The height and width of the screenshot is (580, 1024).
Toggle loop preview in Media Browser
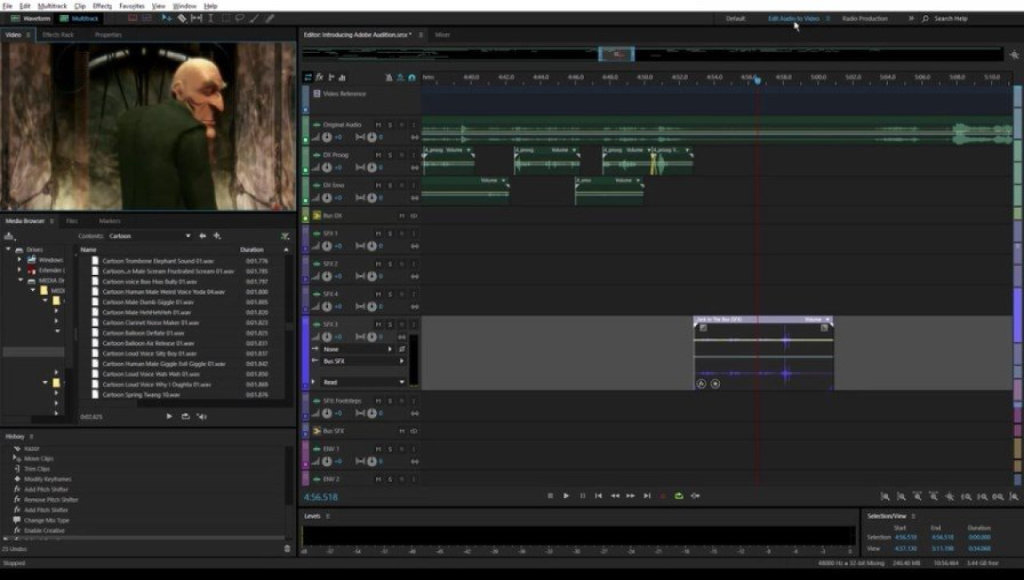(185, 416)
